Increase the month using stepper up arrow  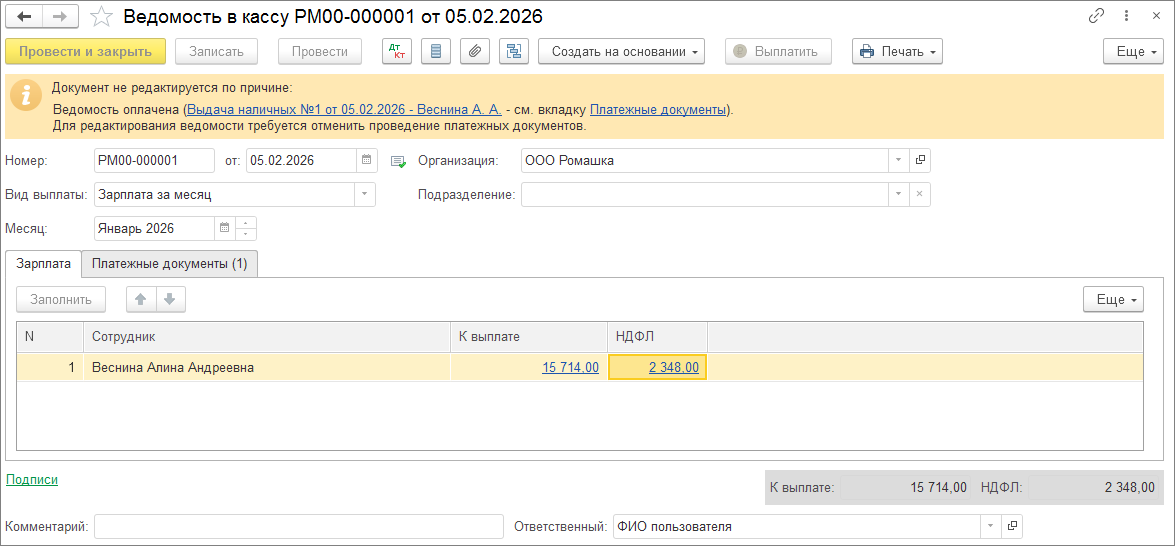[247, 223]
